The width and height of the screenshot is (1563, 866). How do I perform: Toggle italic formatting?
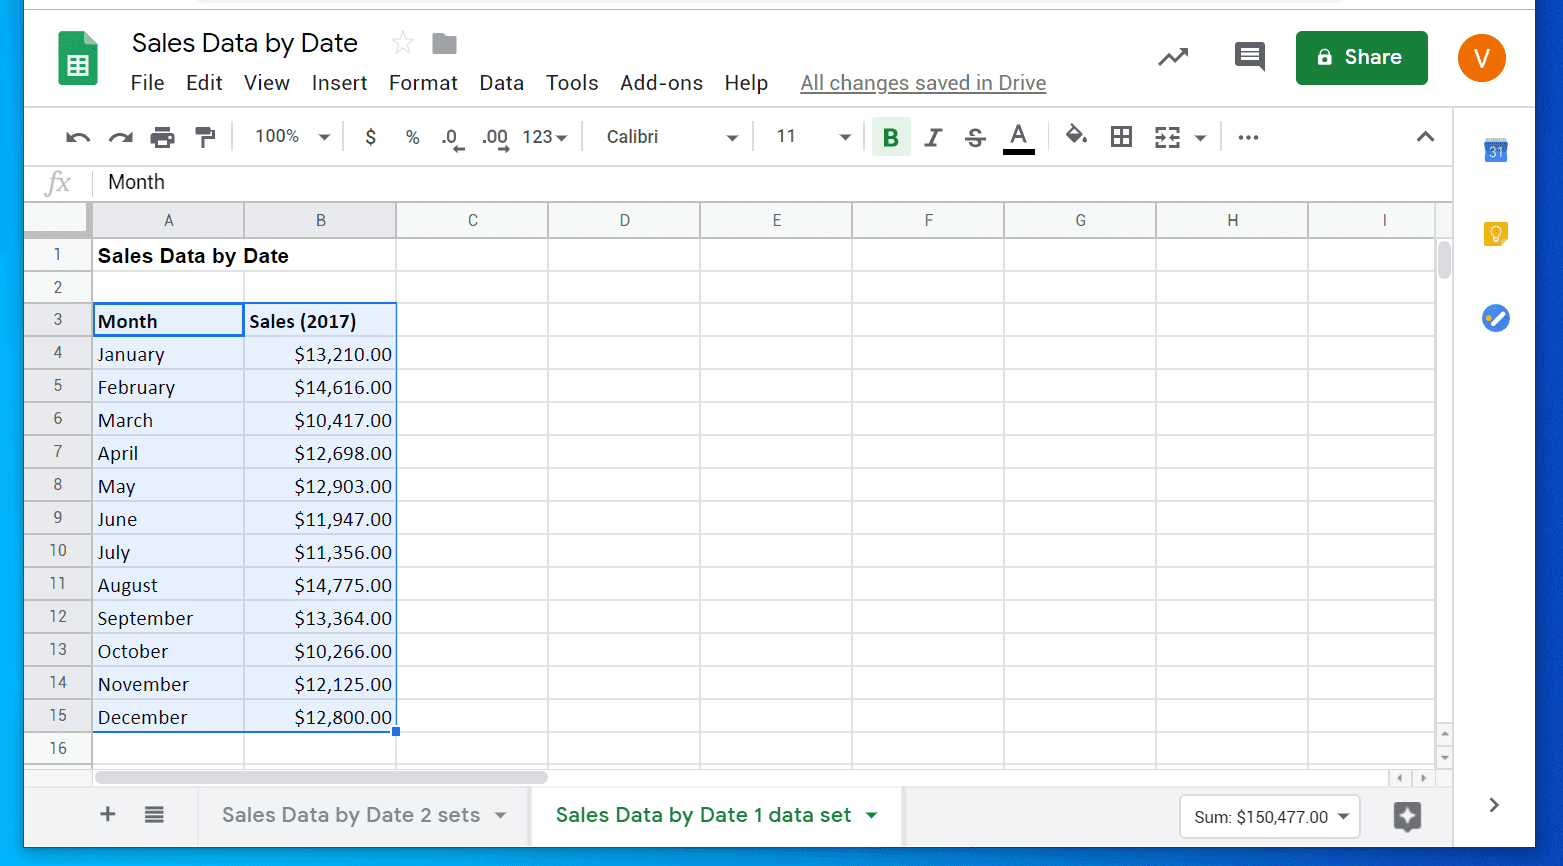tap(932, 137)
